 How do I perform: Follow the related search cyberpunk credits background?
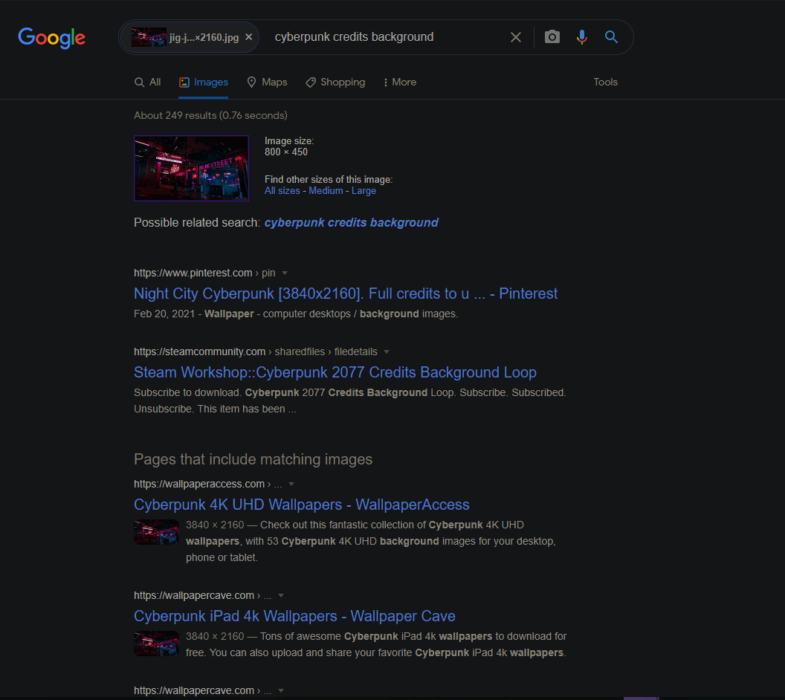click(x=351, y=223)
